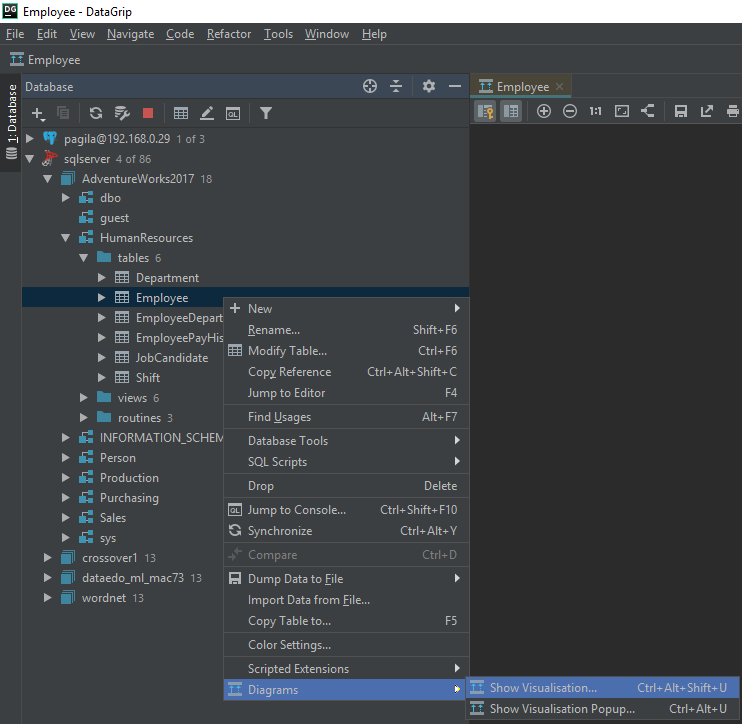Screen dimensions: 742x724
Task: Collapse the HumanResources schema node
Action: [x=66, y=238]
